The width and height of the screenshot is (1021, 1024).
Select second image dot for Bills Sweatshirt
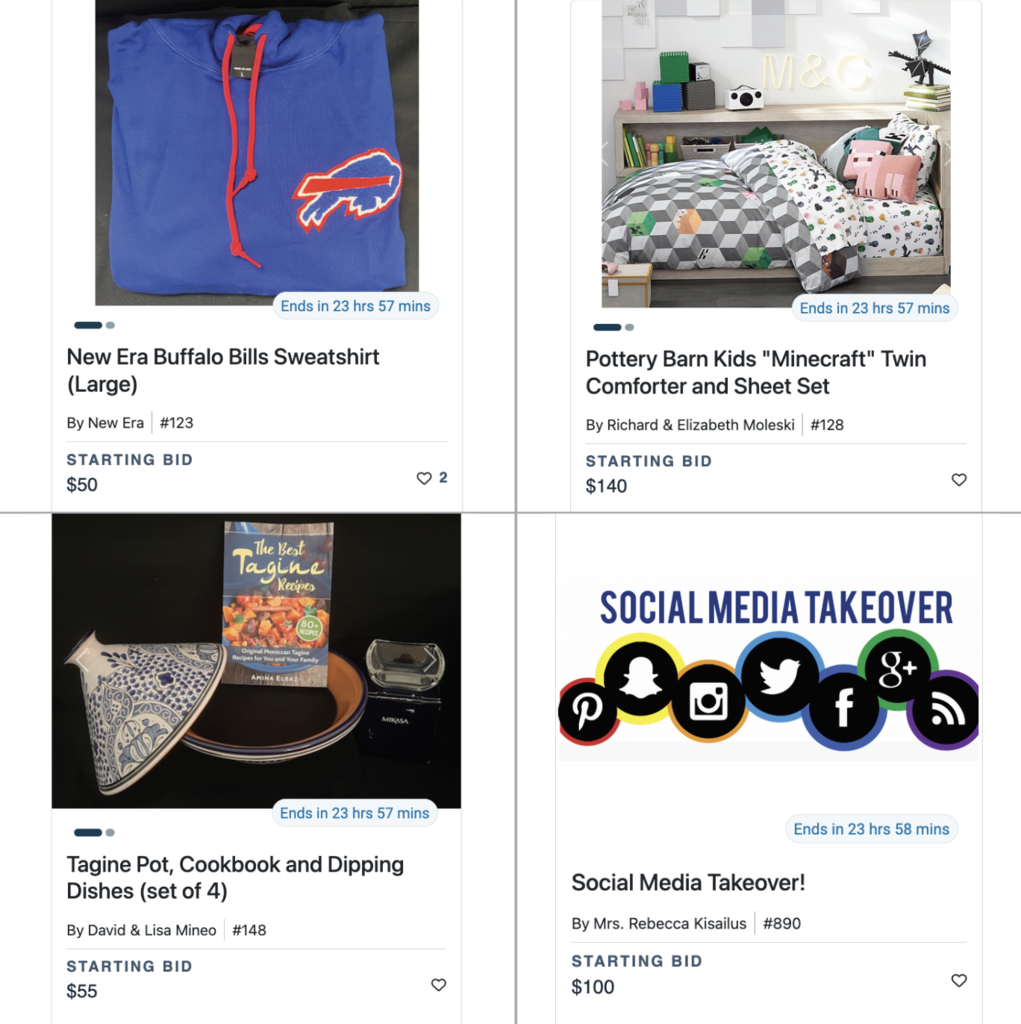110,325
